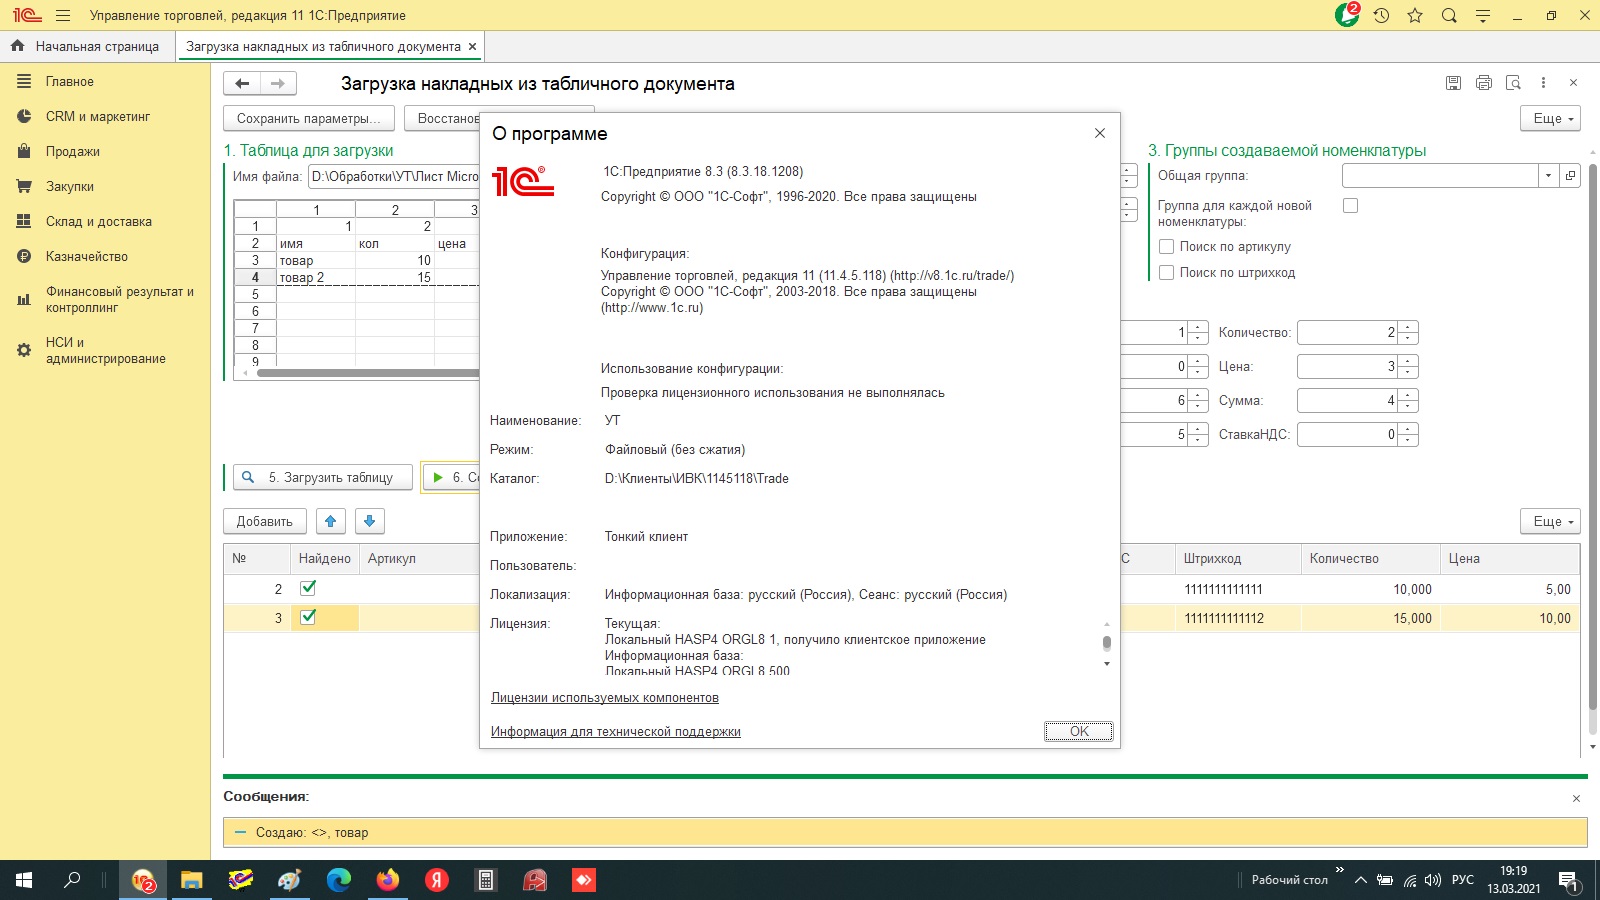1600x900 pixels.
Task: Launch Microsoft Edge from taskbar
Action: click(339, 880)
